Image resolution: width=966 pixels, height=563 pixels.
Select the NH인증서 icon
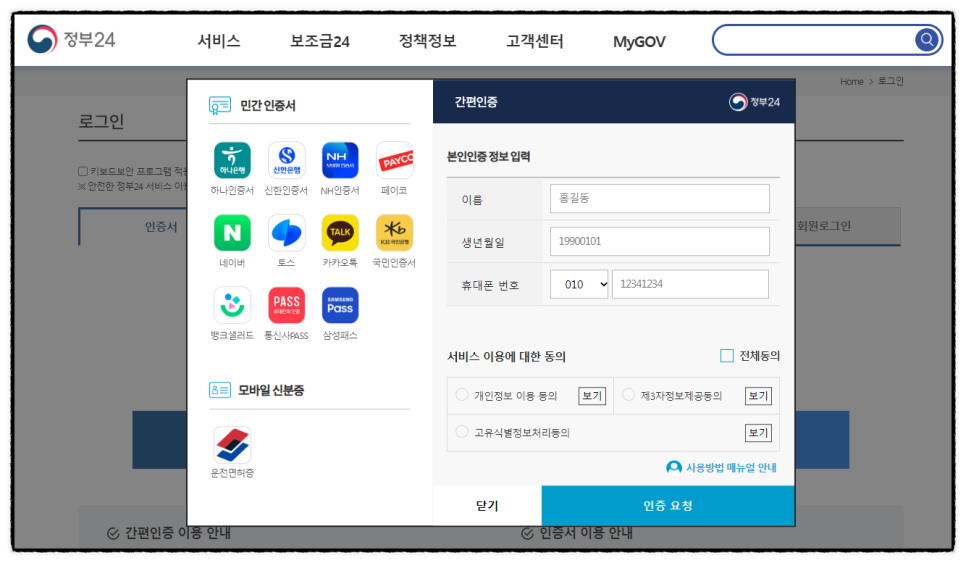coord(340,160)
